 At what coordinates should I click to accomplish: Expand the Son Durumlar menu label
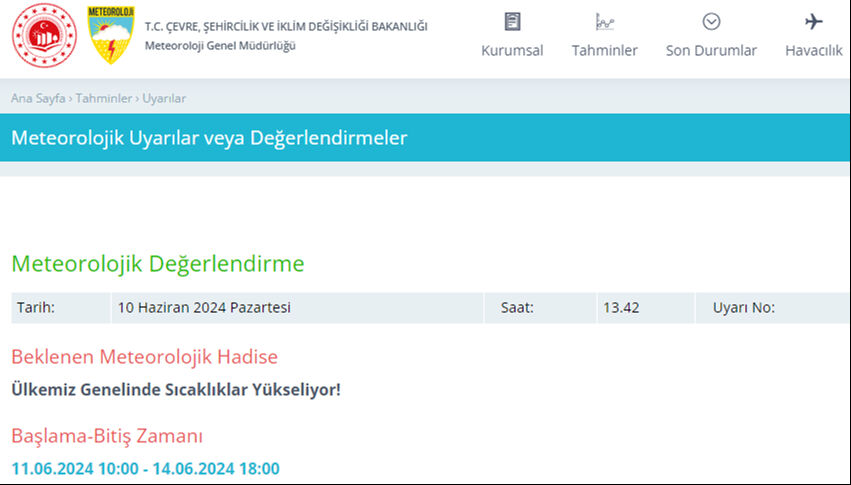tap(711, 50)
